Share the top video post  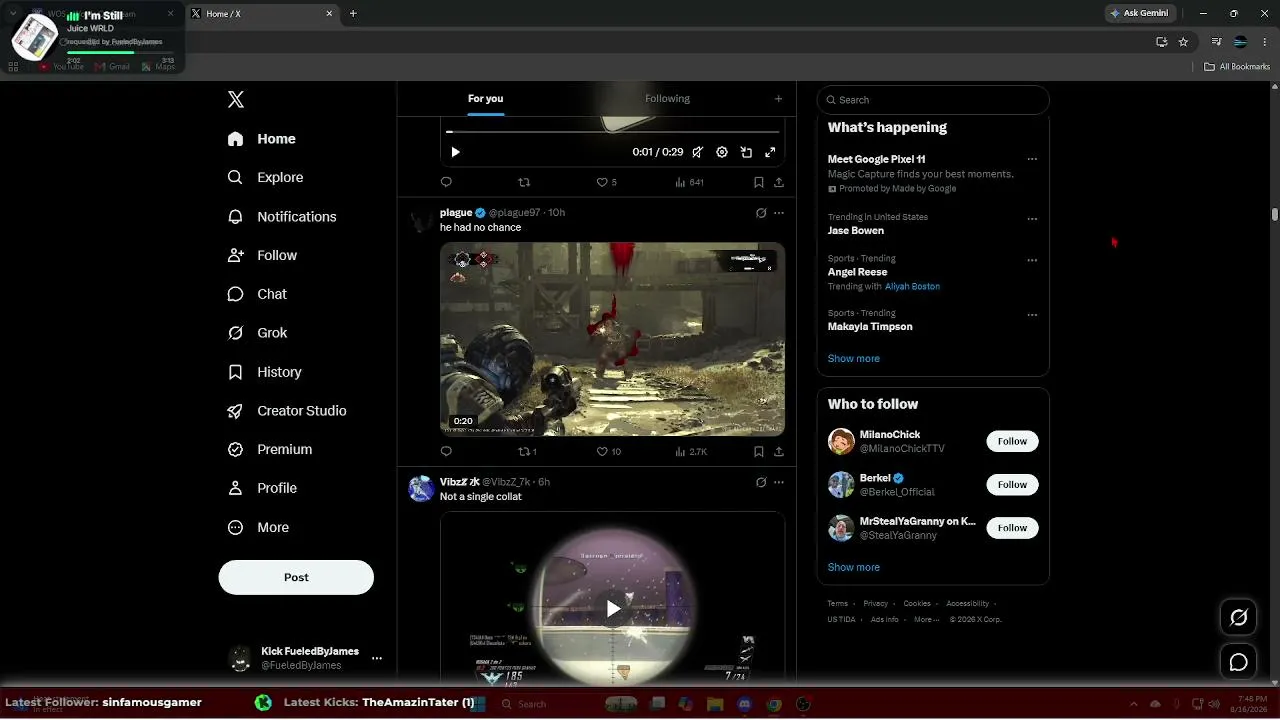779,182
